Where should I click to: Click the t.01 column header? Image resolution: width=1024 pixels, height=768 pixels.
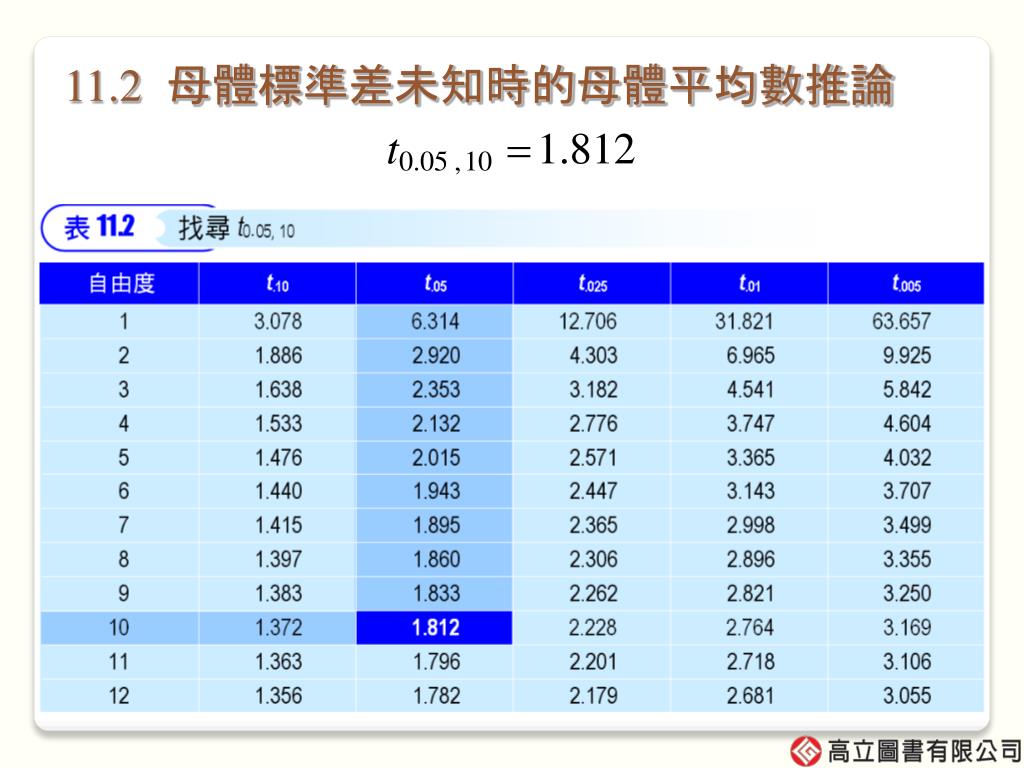click(x=749, y=283)
